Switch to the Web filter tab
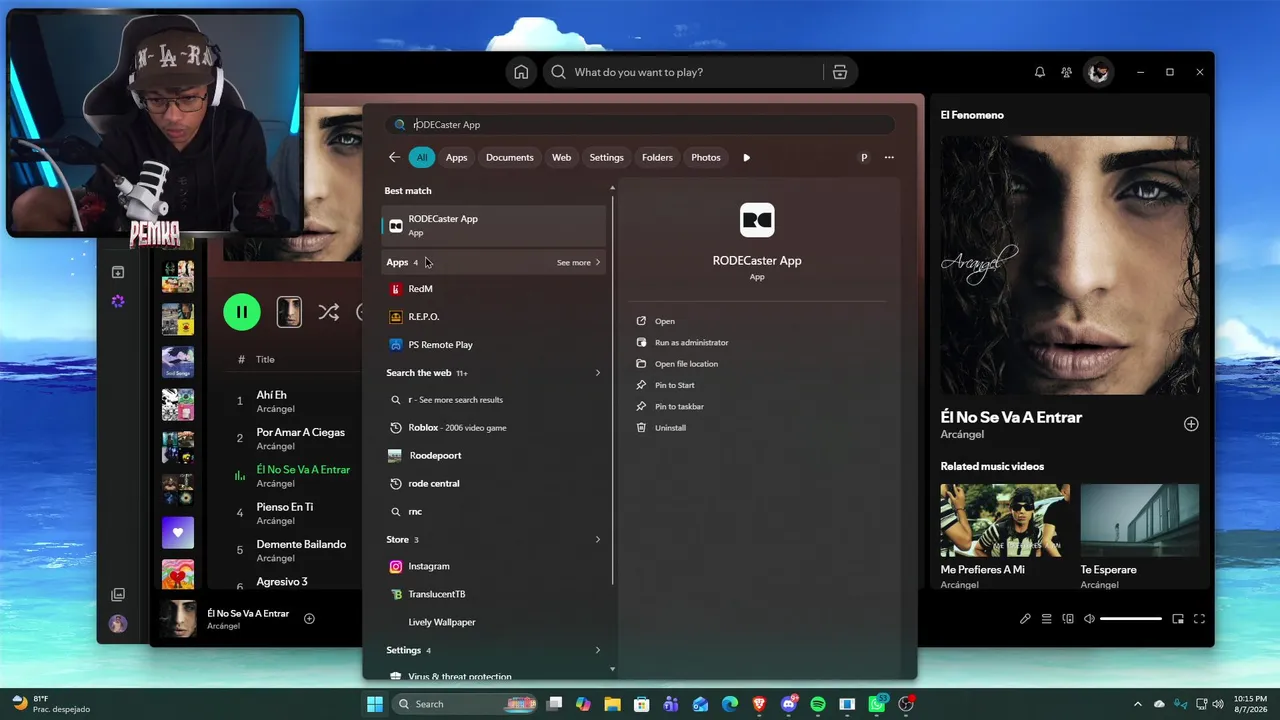Image resolution: width=1280 pixels, height=720 pixels. click(562, 157)
